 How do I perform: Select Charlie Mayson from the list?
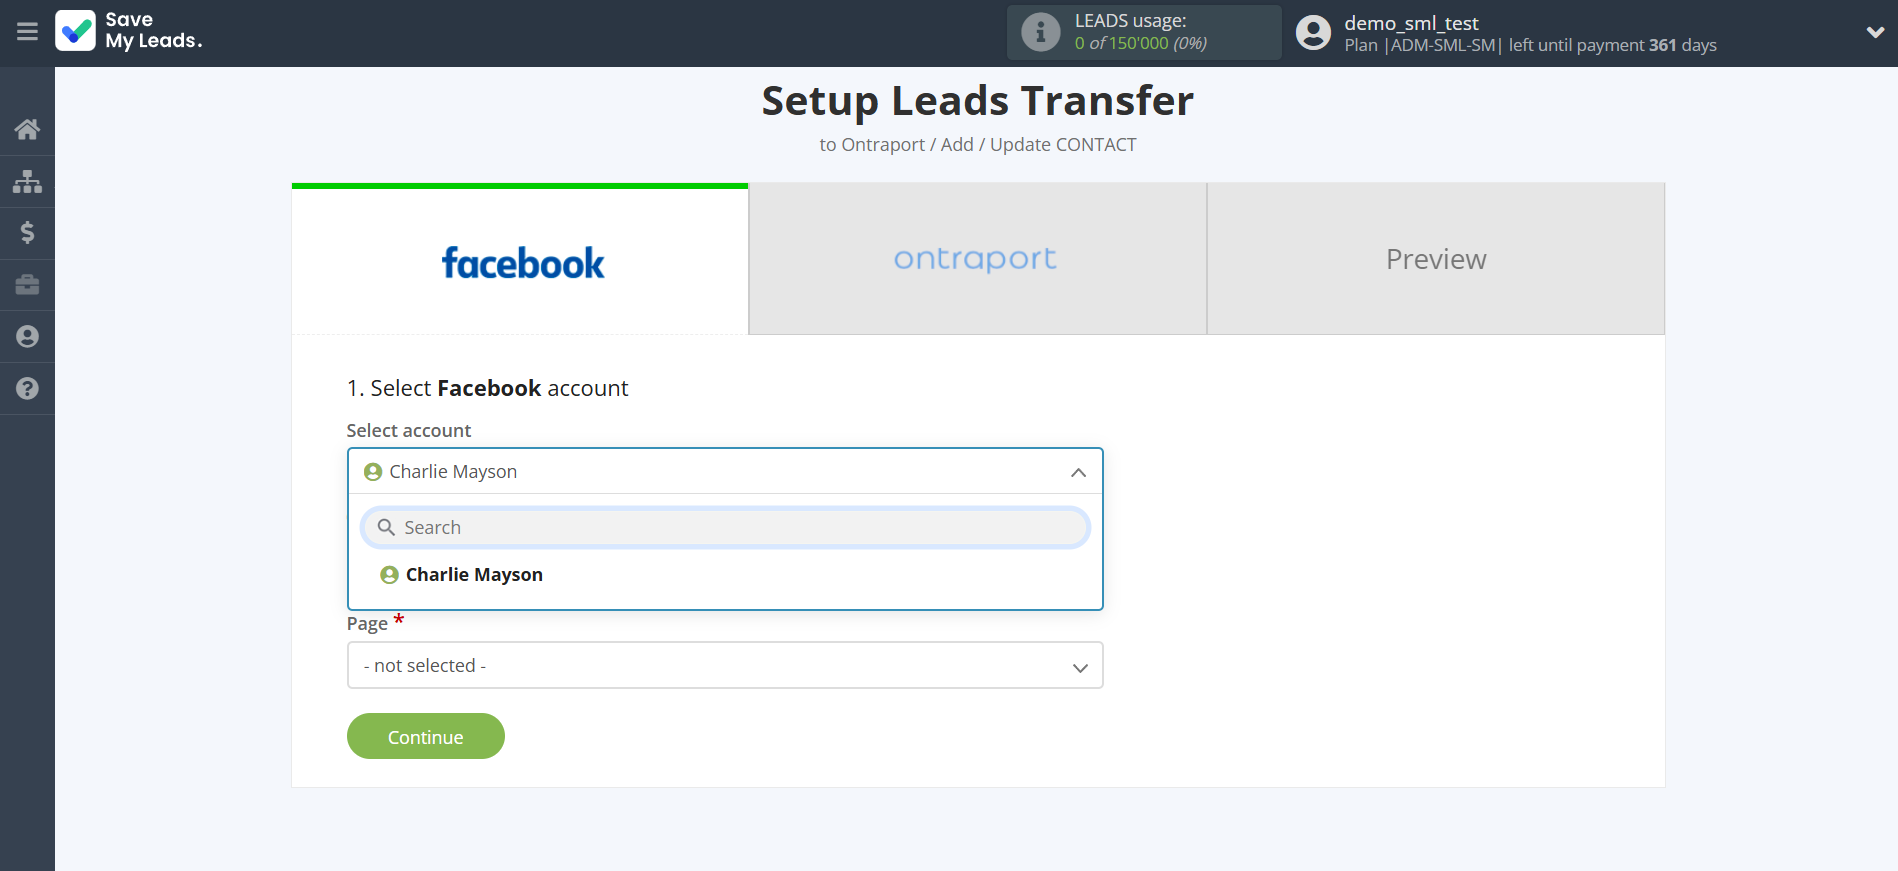[x=474, y=575]
